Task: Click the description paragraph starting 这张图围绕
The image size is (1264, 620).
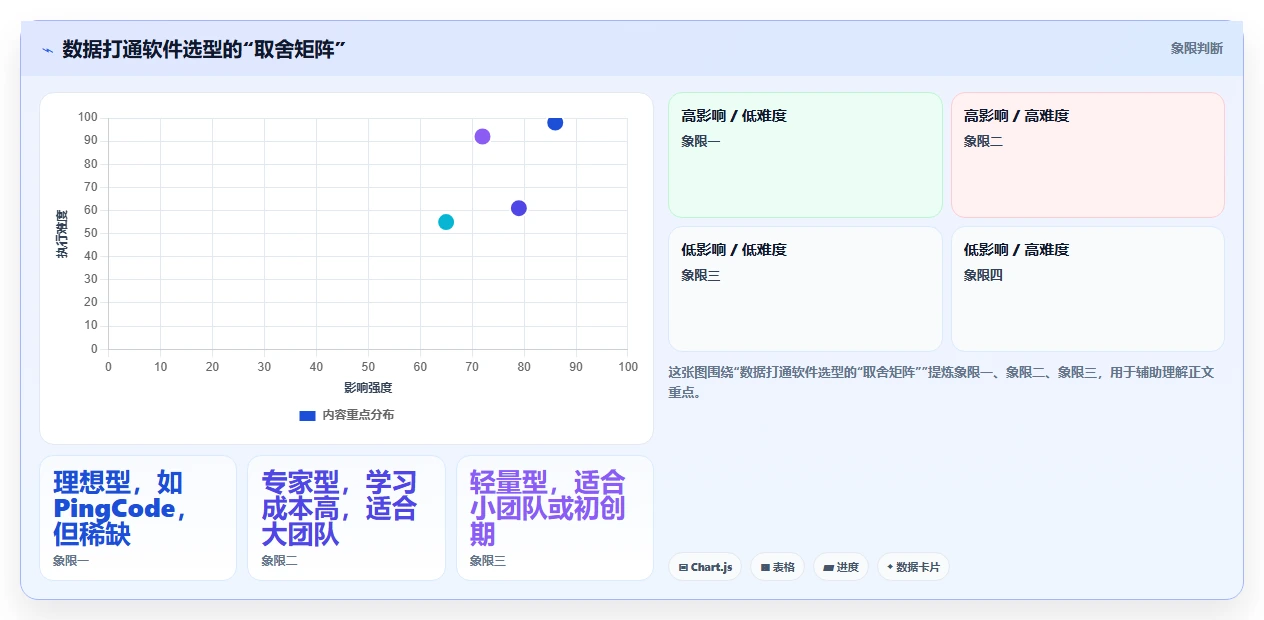Action: (x=941, y=382)
